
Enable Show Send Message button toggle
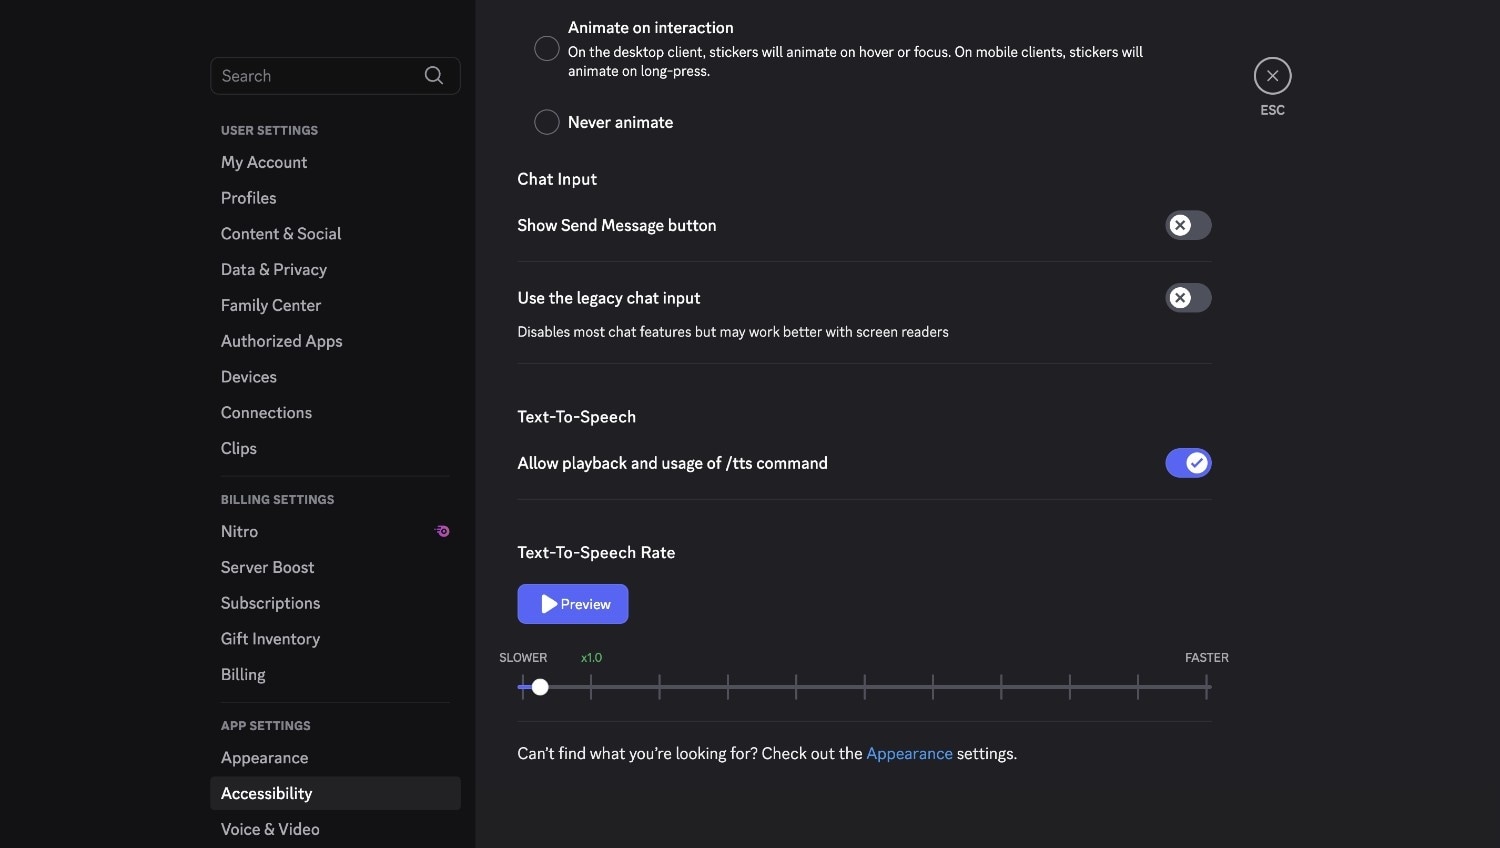point(1188,225)
